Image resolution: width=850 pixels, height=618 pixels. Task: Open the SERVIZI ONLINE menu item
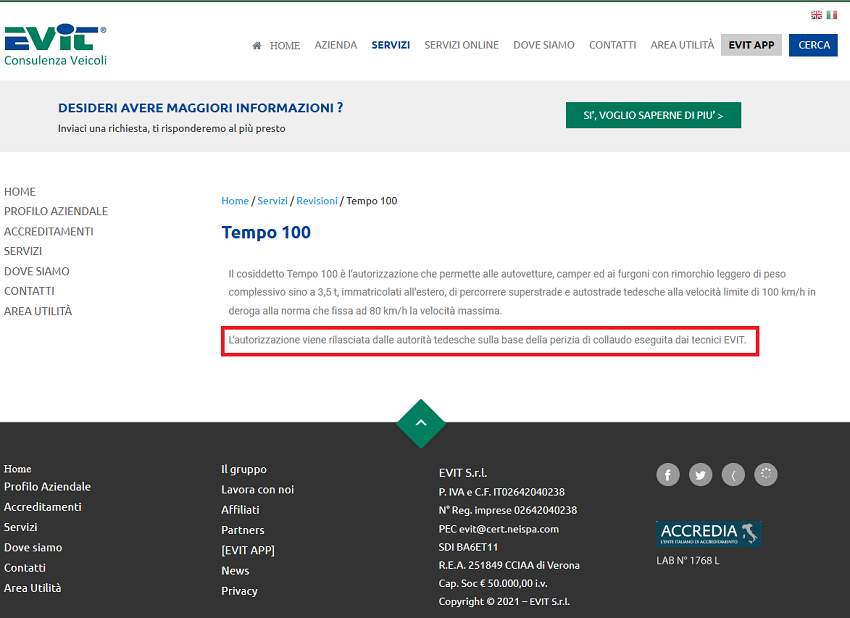[x=461, y=45]
